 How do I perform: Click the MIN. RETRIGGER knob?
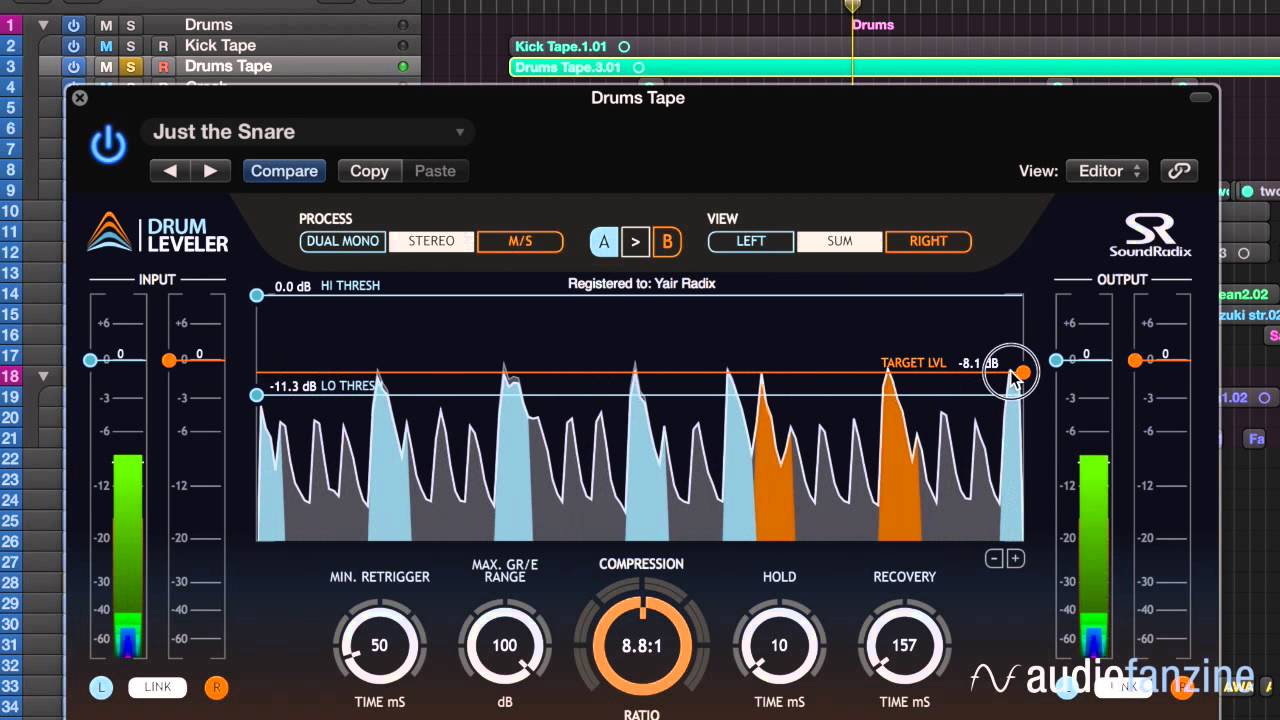point(379,645)
